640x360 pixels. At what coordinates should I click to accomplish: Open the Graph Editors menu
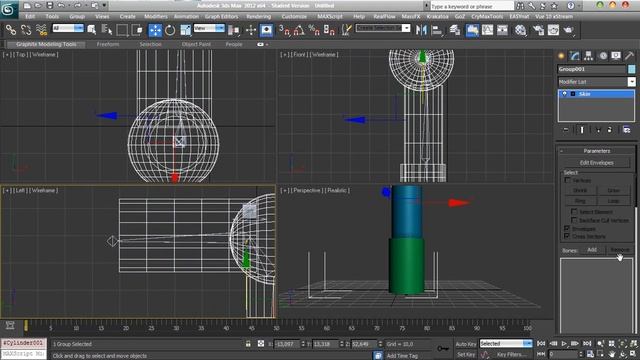[x=221, y=16]
